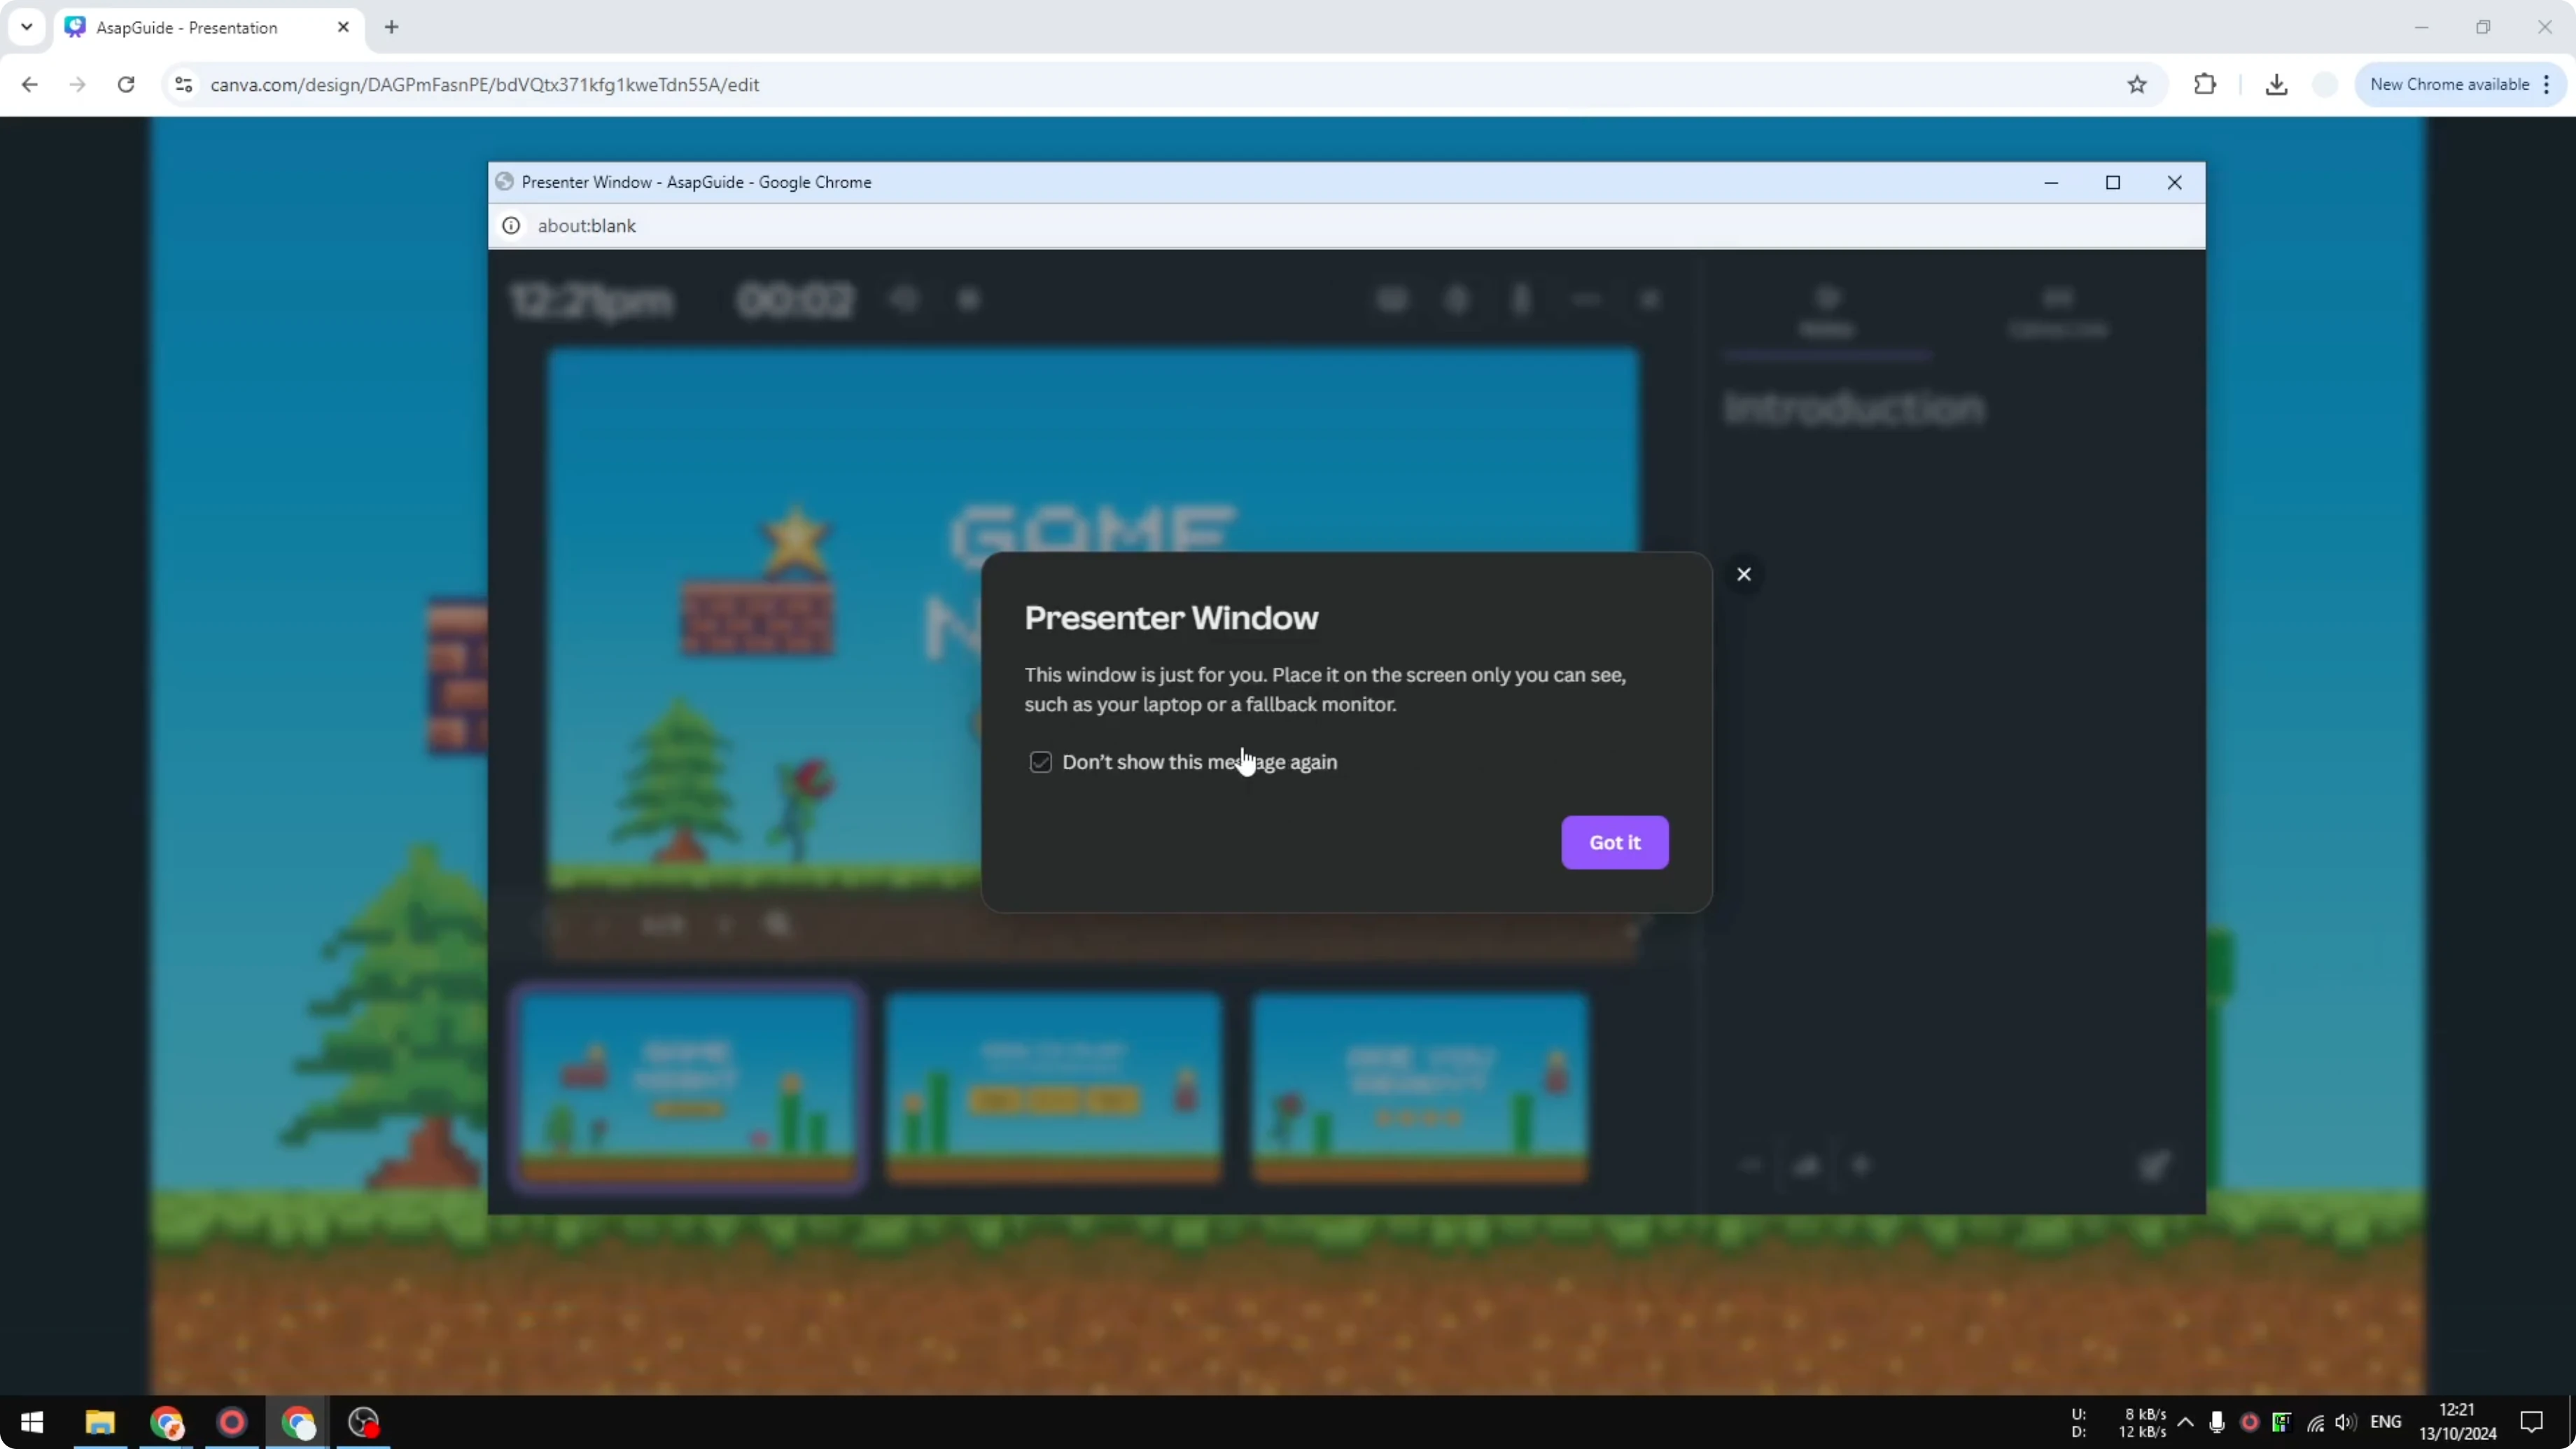Open the OBS Studio taskbar icon

(363, 1422)
